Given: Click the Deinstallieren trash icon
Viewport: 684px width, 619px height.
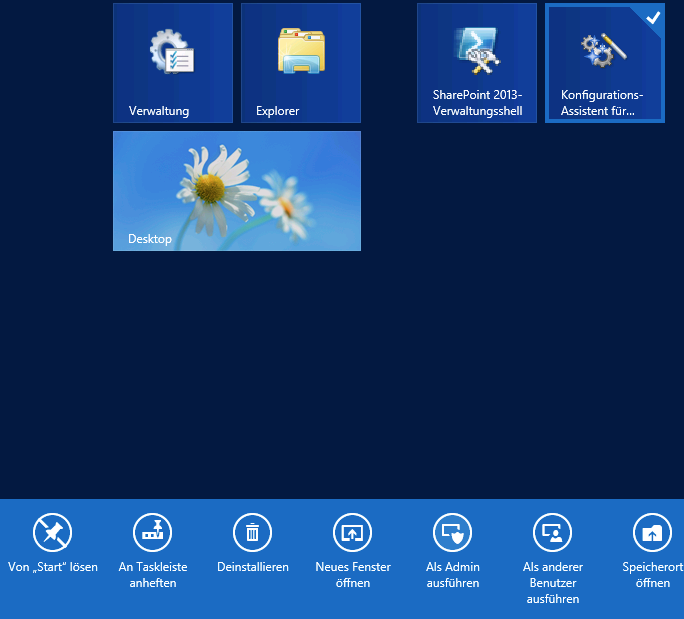Looking at the screenshot, I should (253, 533).
